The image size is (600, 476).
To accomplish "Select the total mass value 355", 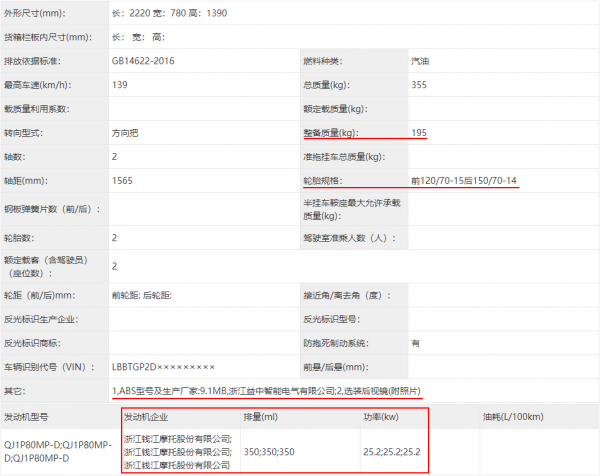I will click(419, 85).
